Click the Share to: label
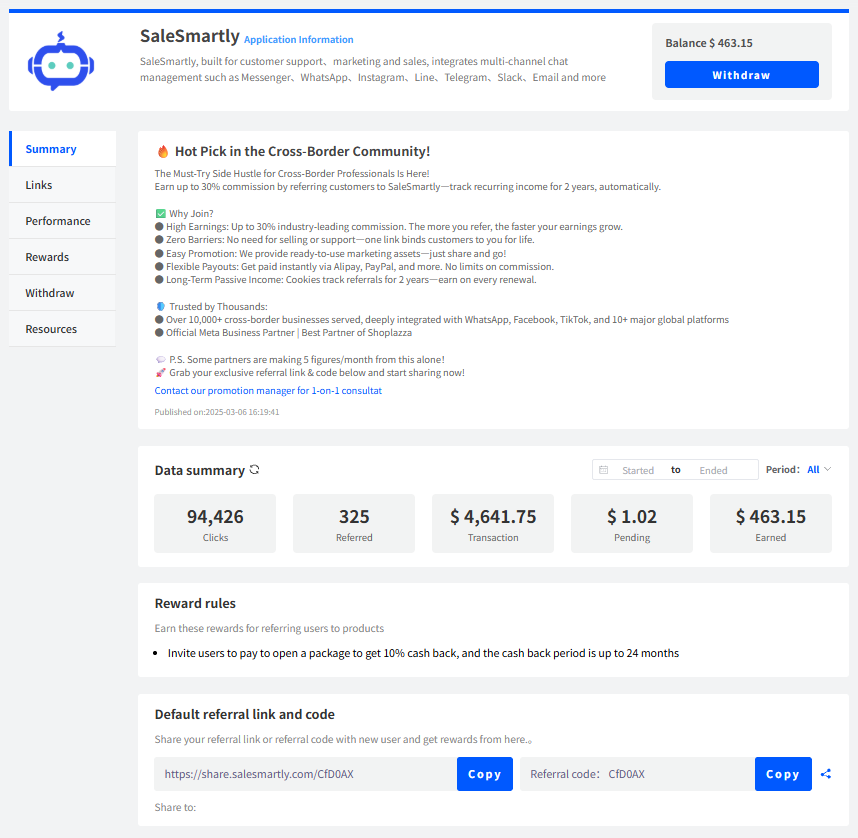 pyautogui.click(x=175, y=807)
